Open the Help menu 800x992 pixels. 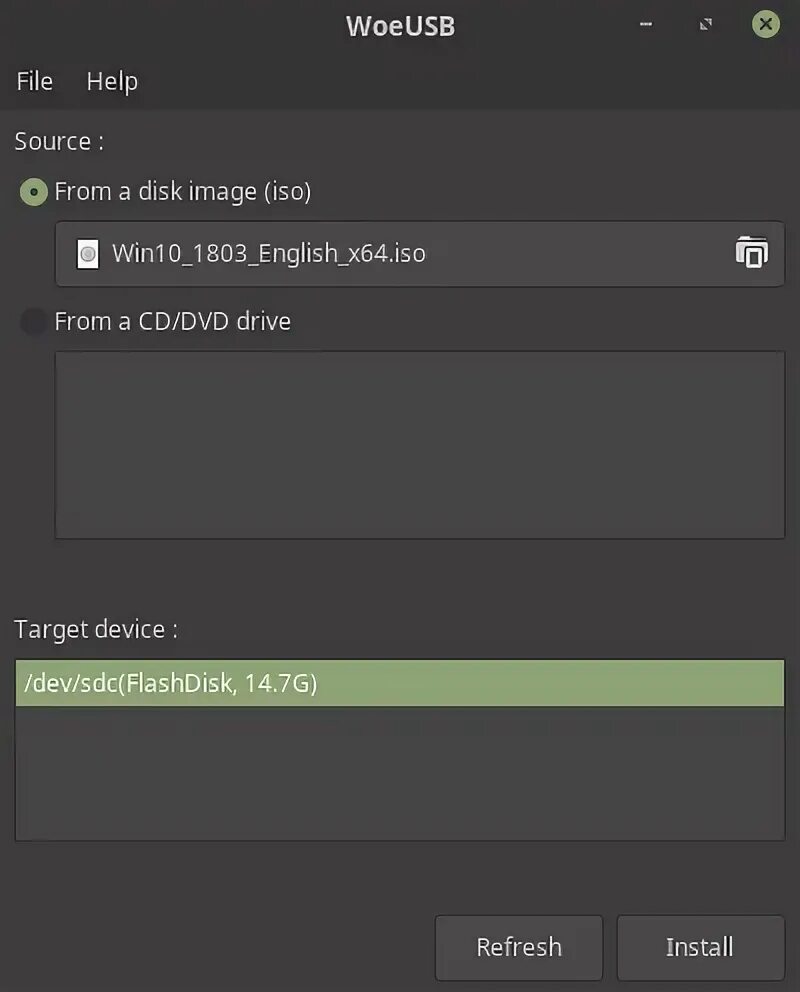click(x=112, y=82)
